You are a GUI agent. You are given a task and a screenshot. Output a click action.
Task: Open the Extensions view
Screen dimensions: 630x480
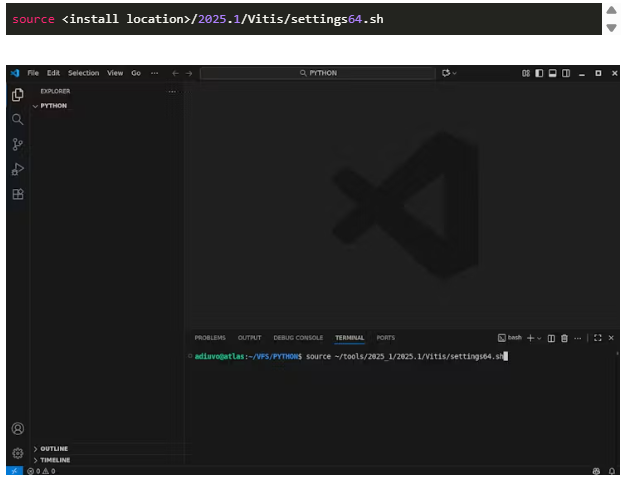pyautogui.click(x=17, y=194)
